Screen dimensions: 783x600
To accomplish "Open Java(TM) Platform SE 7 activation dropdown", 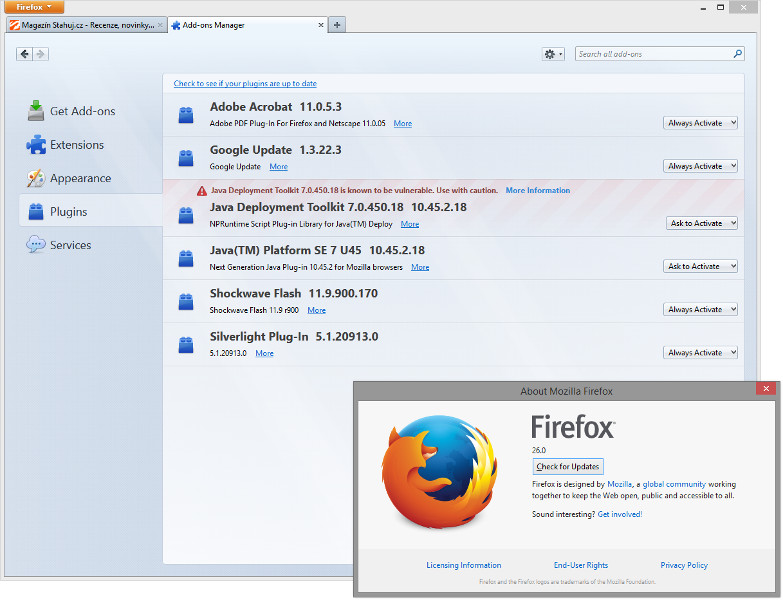I will [700, 267].
